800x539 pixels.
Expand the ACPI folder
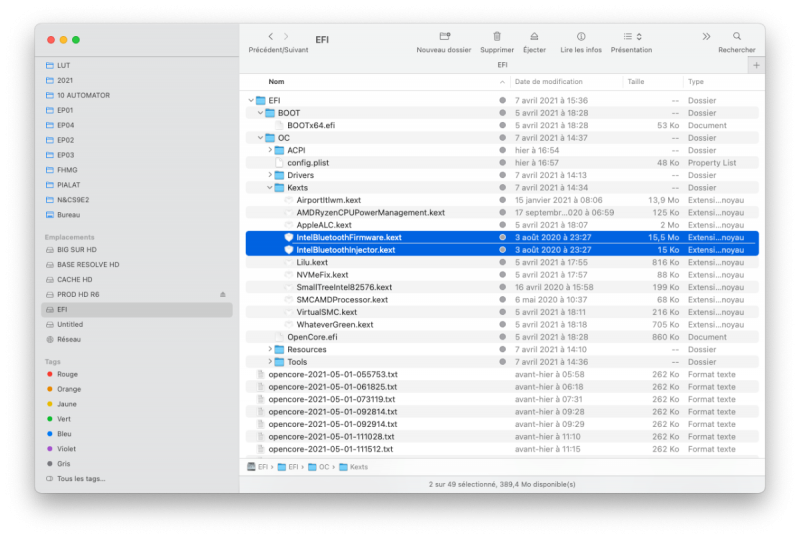pyautogui.click(x=270, y=150)
